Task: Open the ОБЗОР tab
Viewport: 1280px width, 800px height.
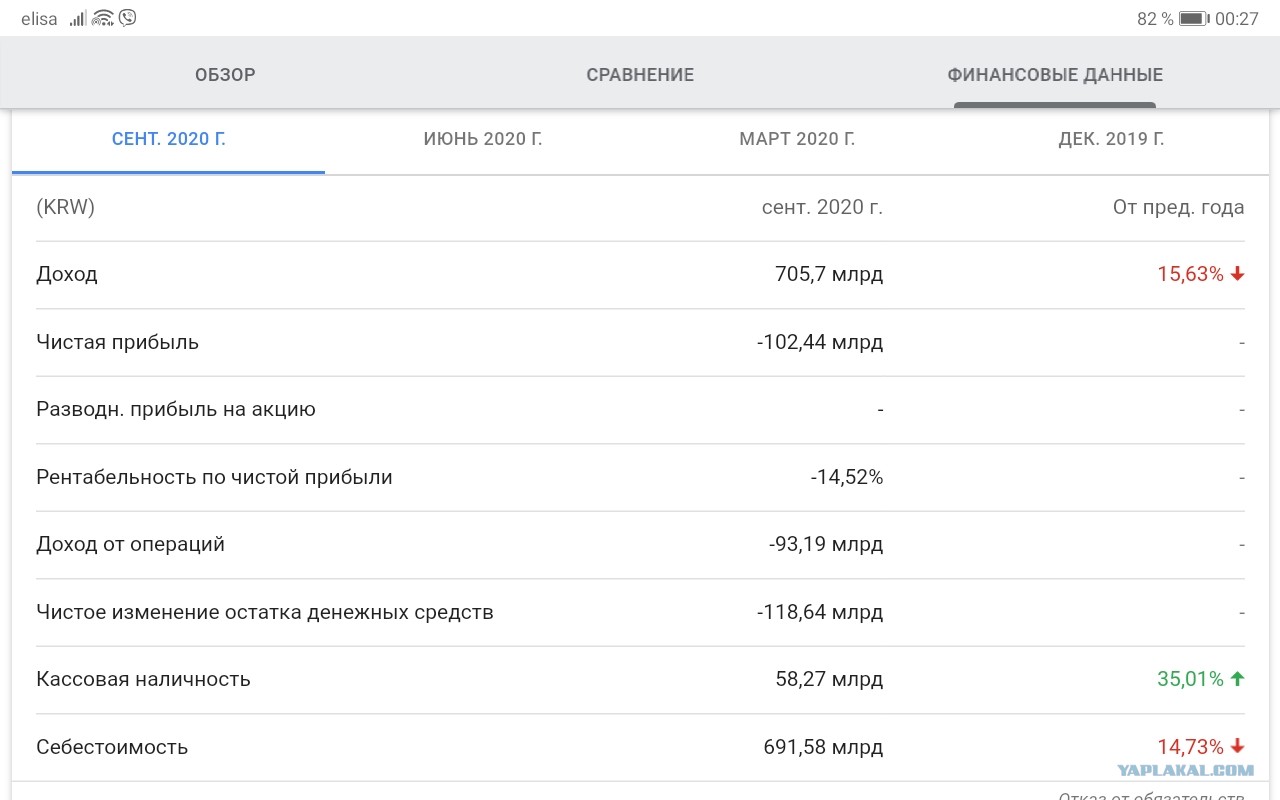Action: [225, 75]
